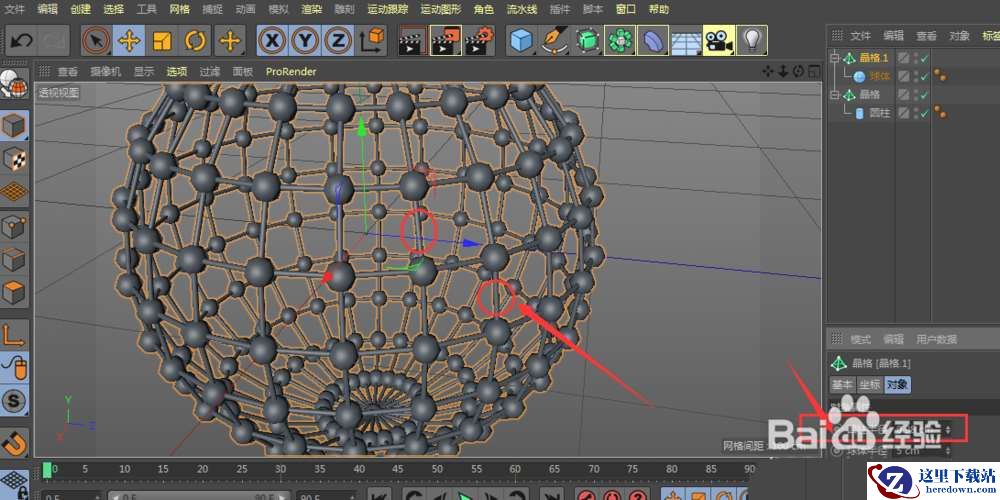Click the locked workplane grid icon
Viewport: 1000px width, 500px height.
(x=14, y=485)
